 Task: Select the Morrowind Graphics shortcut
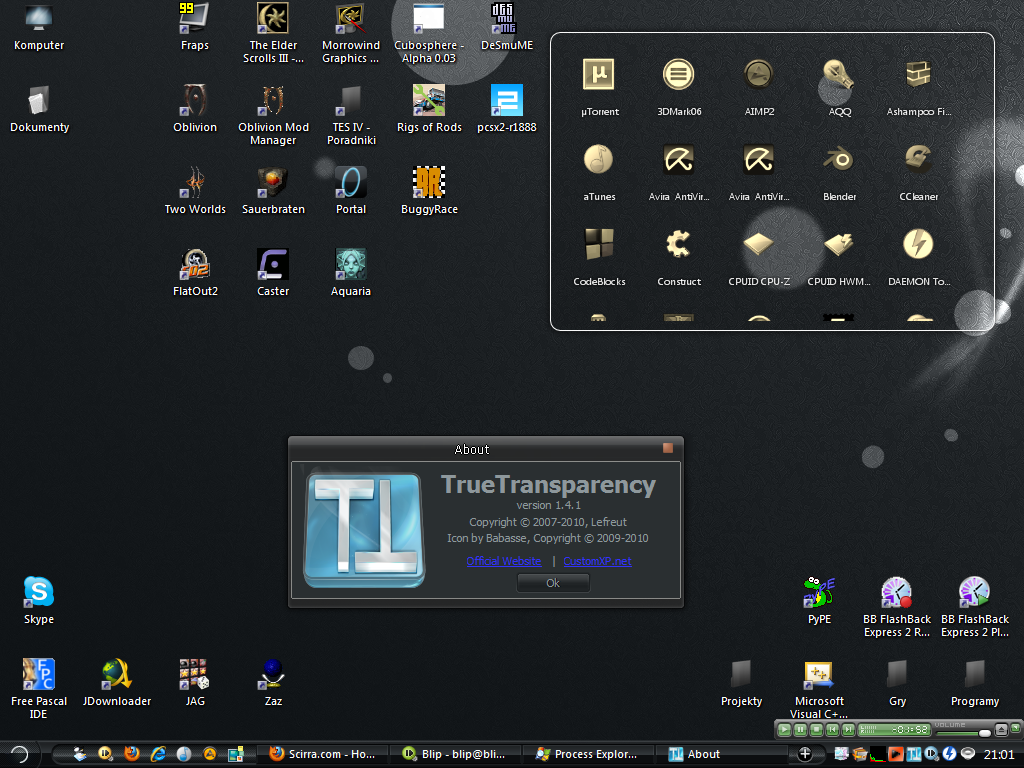click(x=351, y=33)
